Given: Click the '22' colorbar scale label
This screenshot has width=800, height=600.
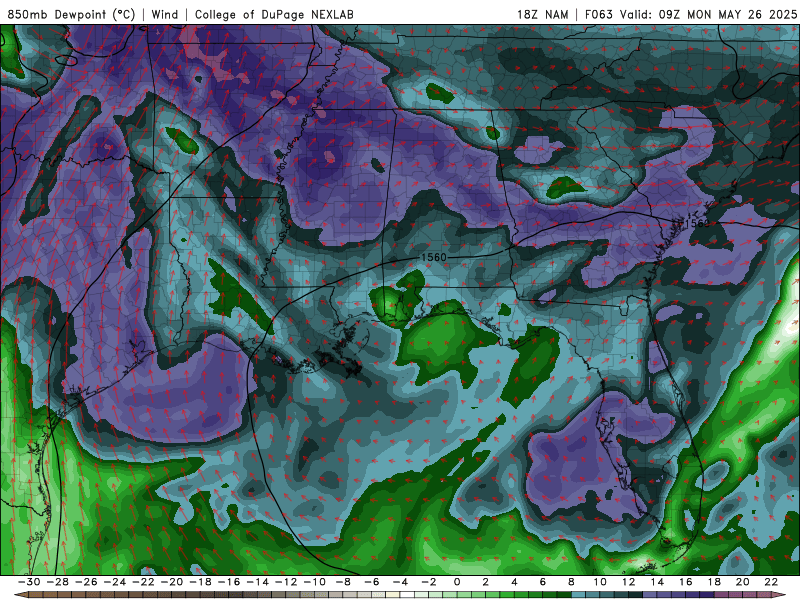Looking at the screenshot, I should click(771, 582).
